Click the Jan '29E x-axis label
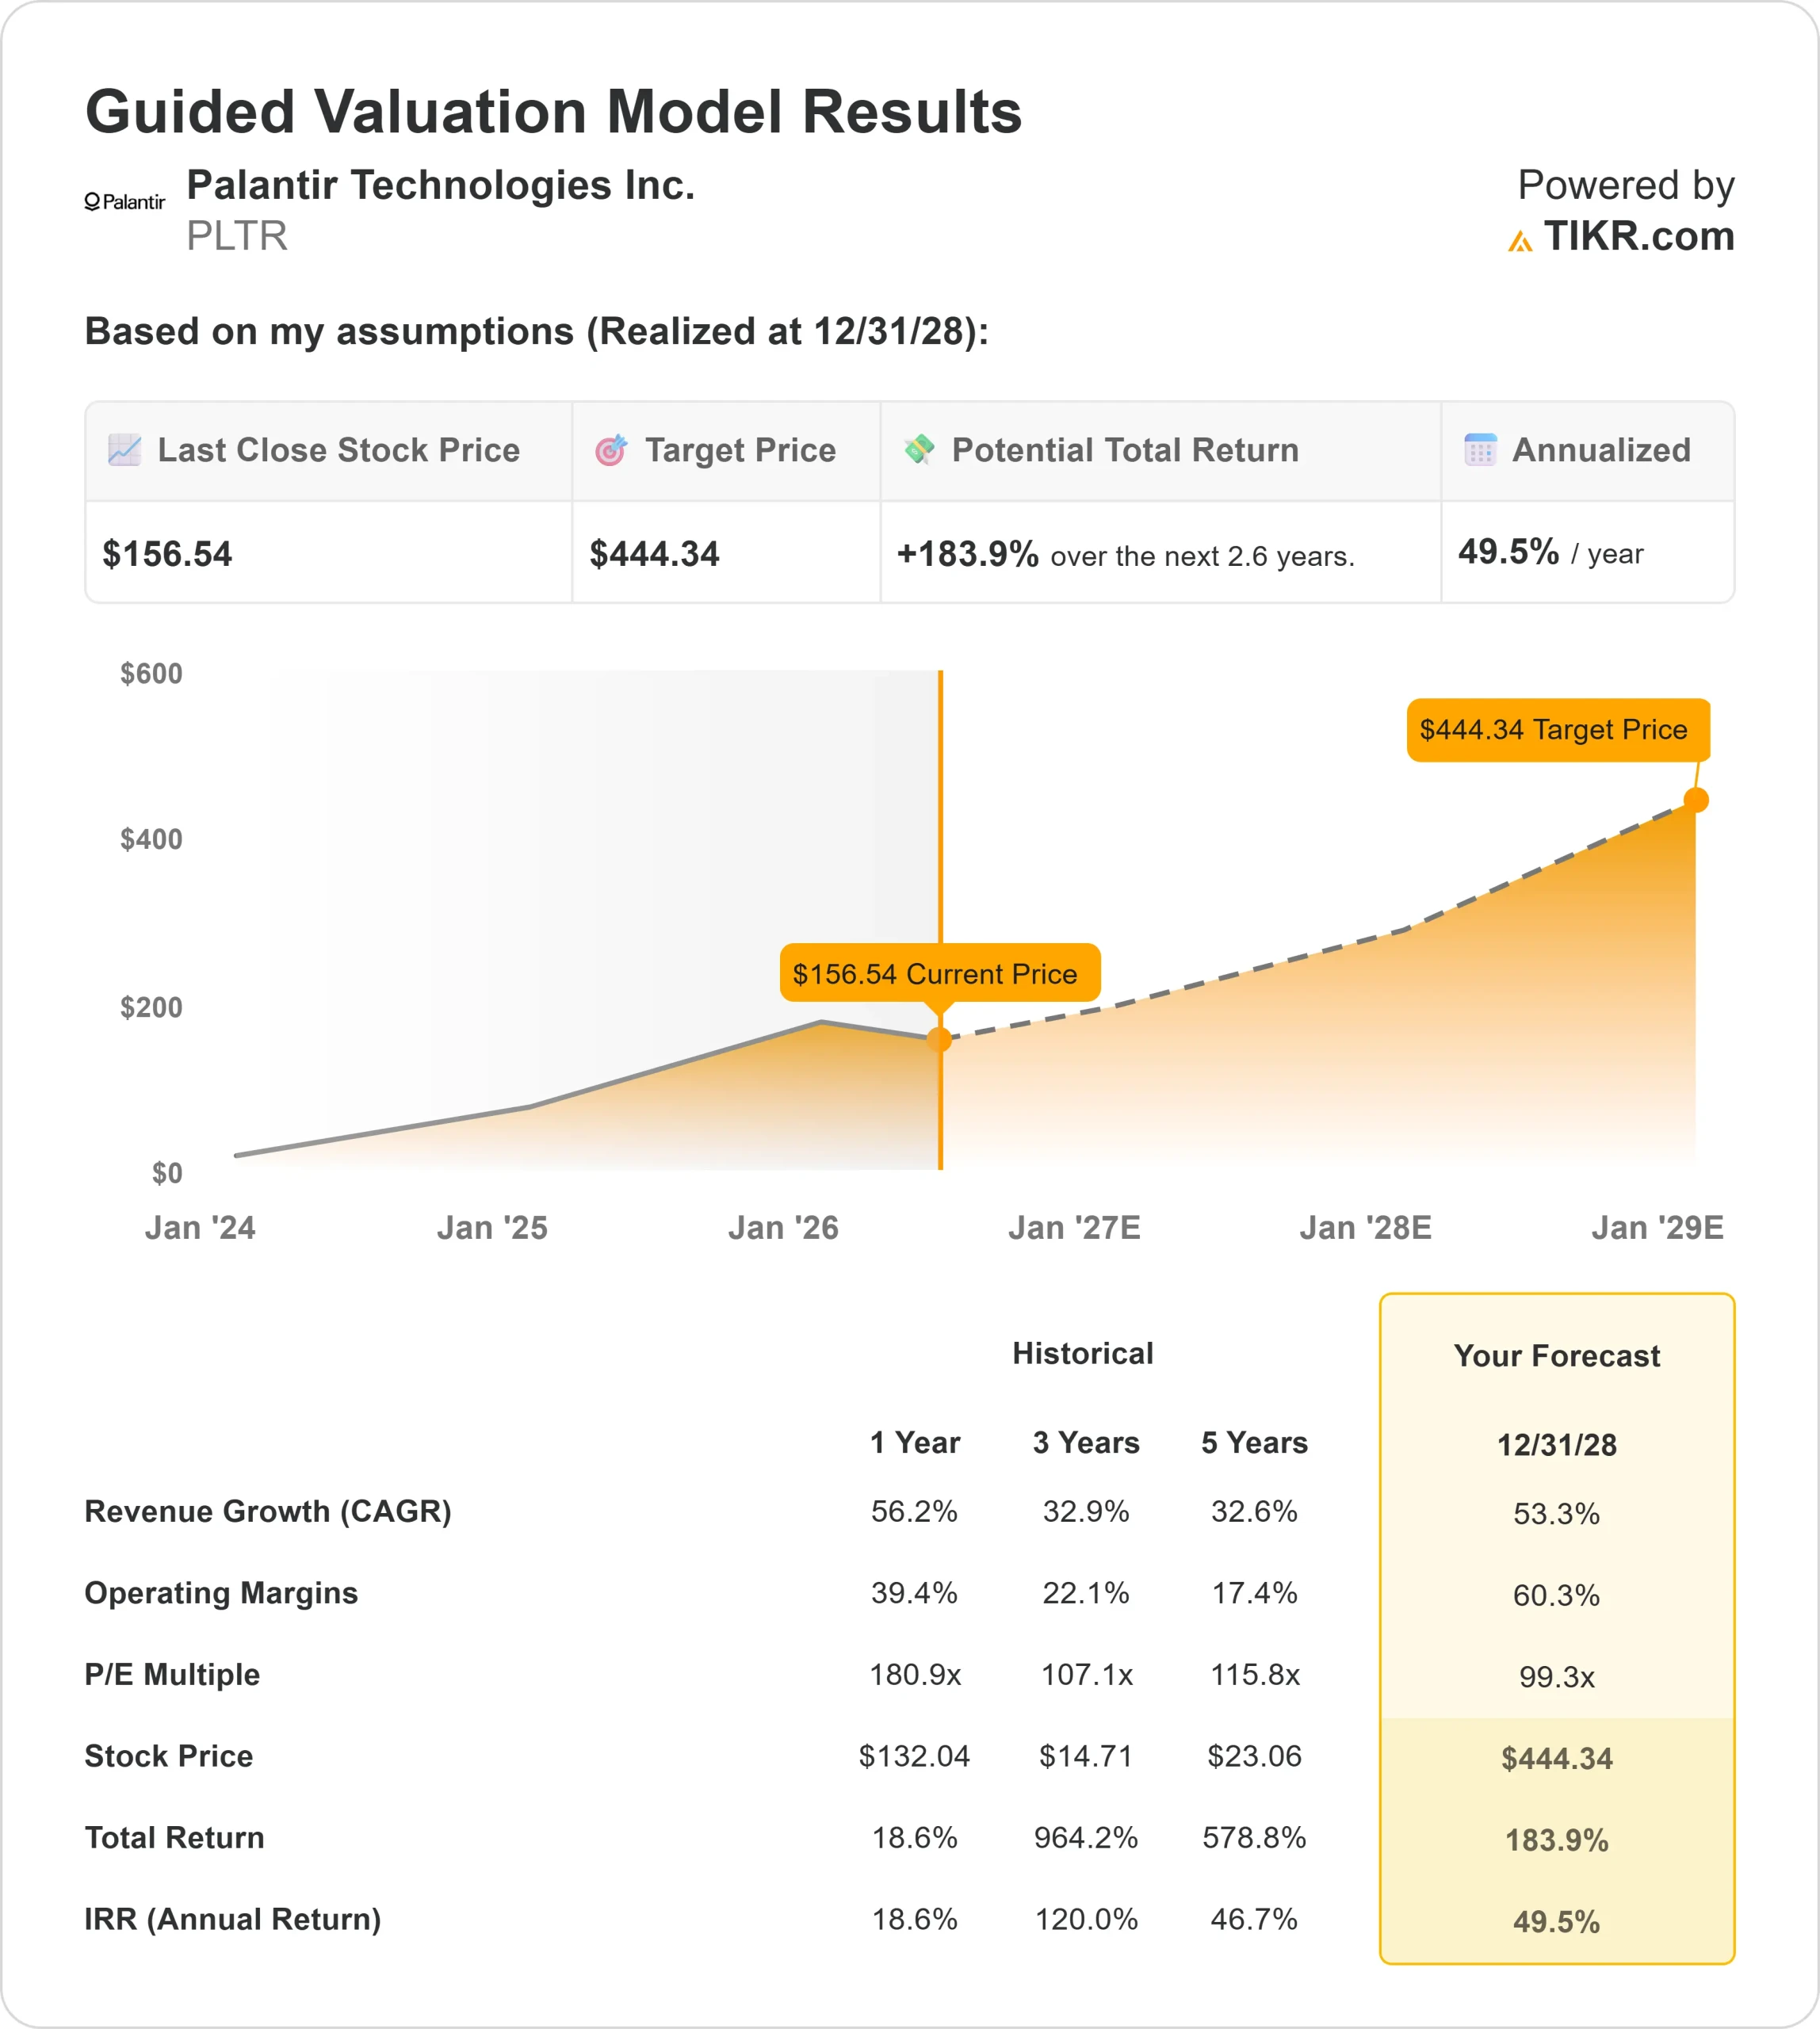1820x2029 pixels. click(x=1657, y=1228)
